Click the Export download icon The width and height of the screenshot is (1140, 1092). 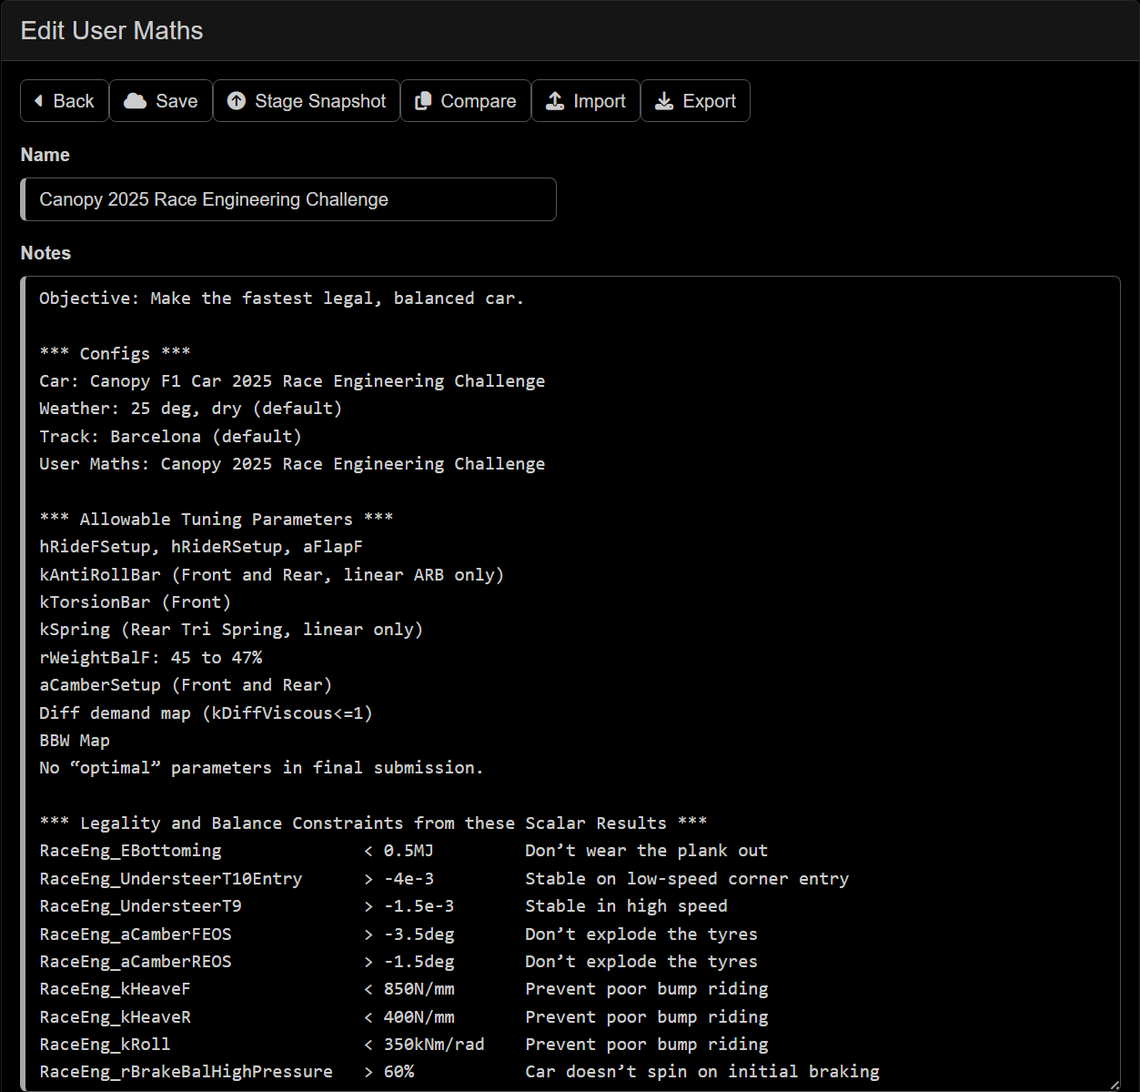pos(664,100)
